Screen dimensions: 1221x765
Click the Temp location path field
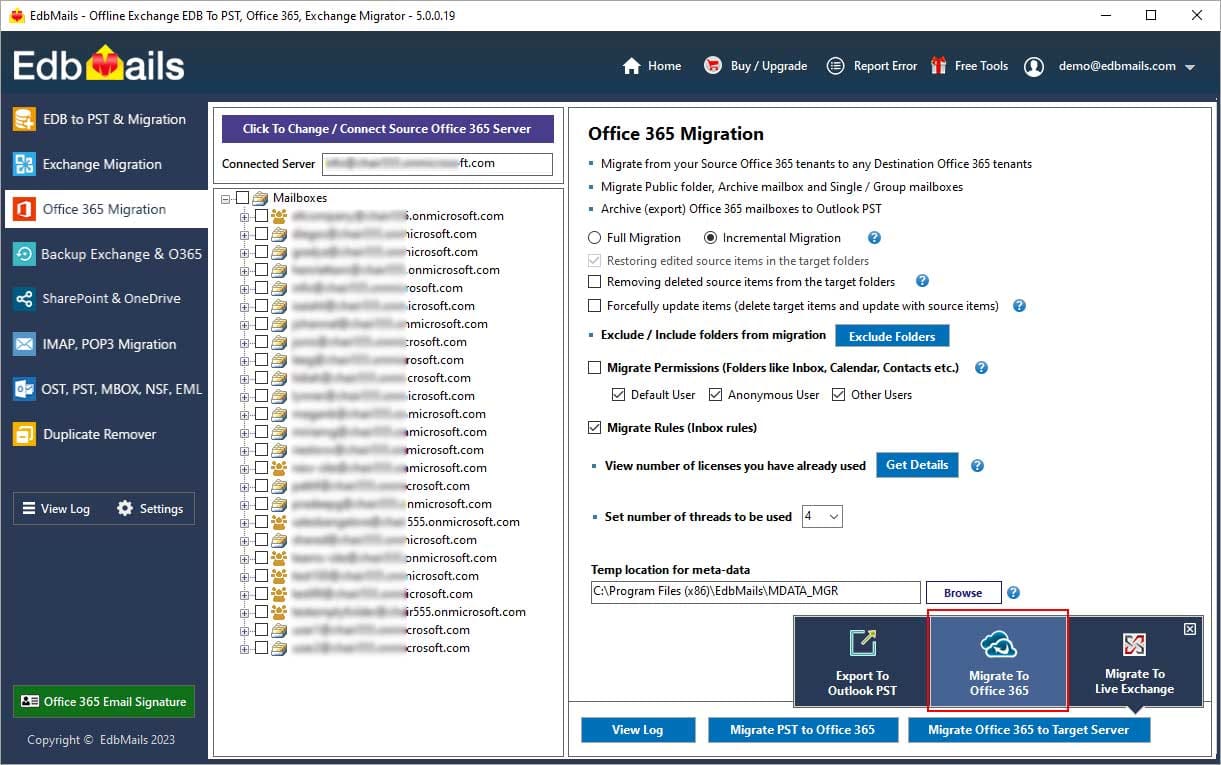coord(755,592)
